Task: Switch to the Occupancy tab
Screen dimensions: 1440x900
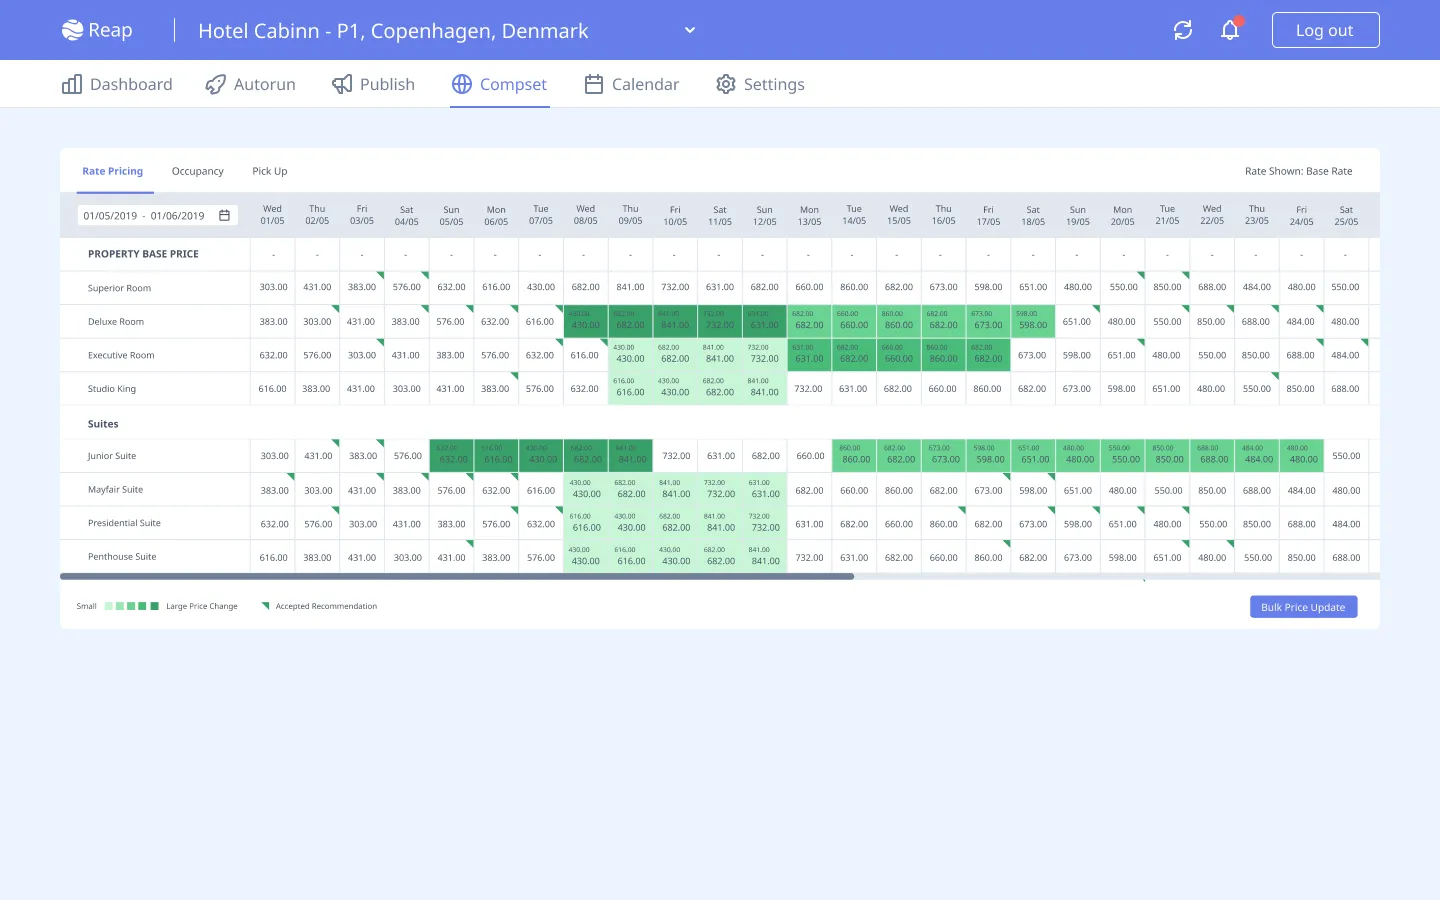Action: pyautogui.click(x=197, y=171)
